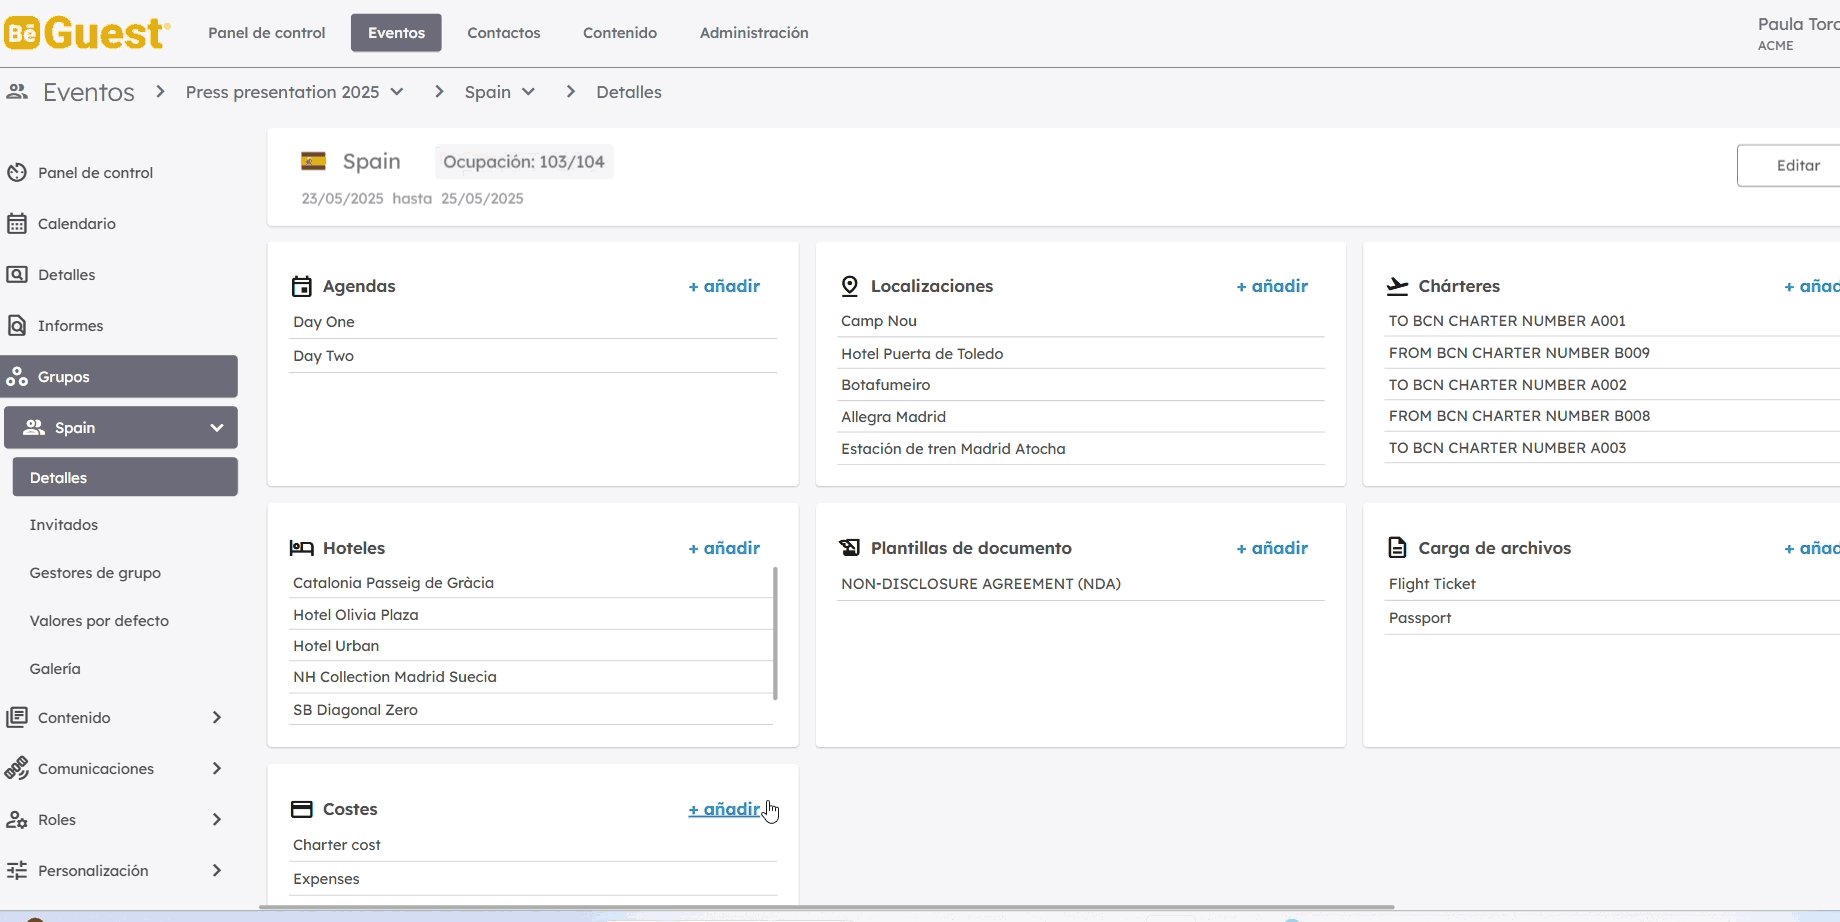Viewport: 1840px width, 922px height.
Task: Select Galería in the sidebar
Action: [55, 669]
